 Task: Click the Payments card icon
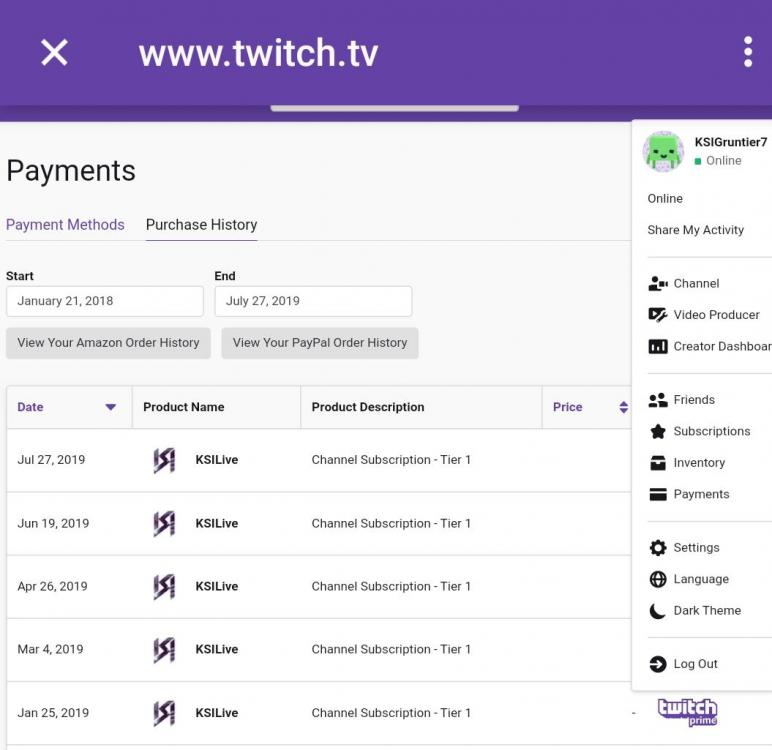pyautogui.click(x=658, y=494)
